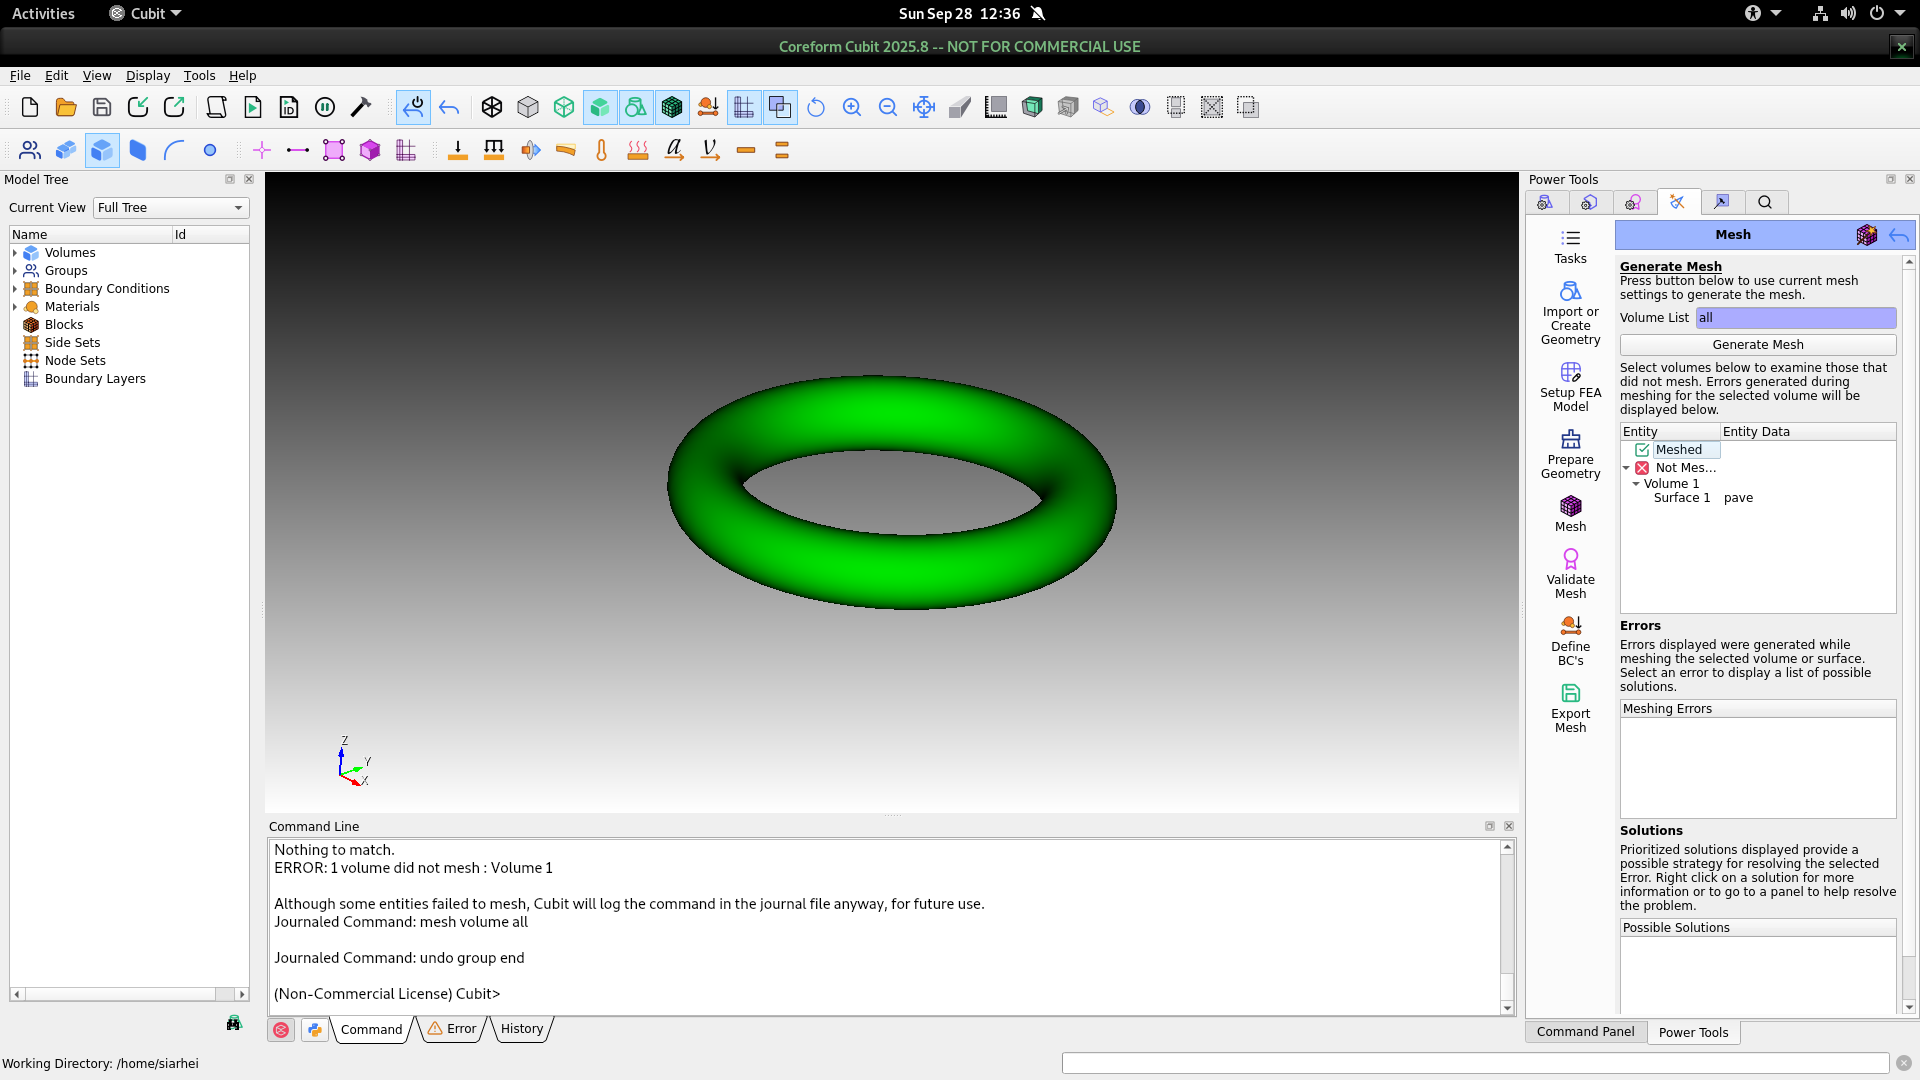Toggle the volume selection filter button
Viewport: 1920px width, 1080px height.
pos(102,150)
